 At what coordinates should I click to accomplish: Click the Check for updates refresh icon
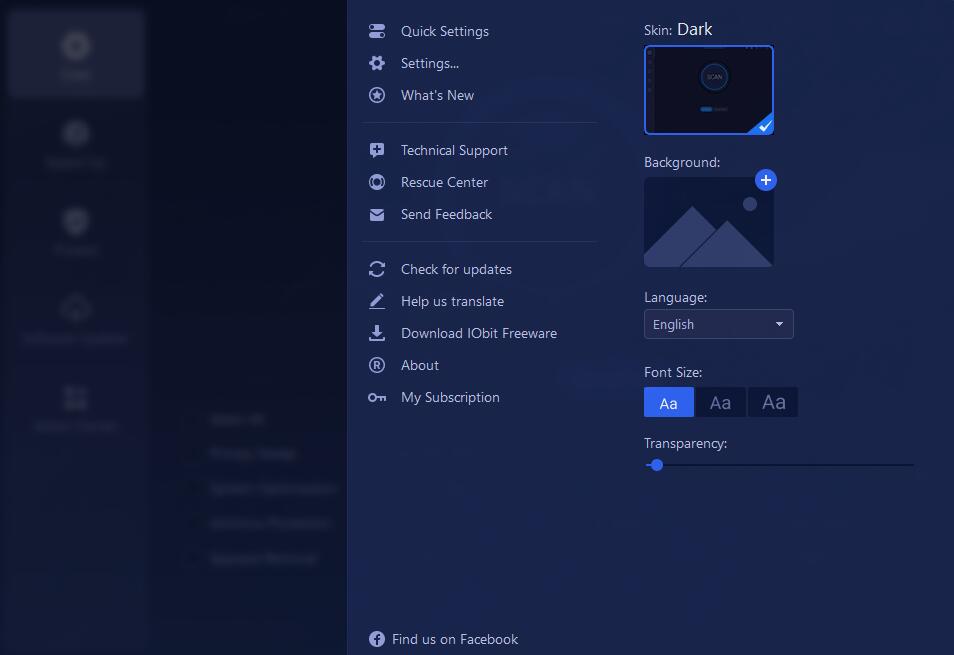pyautogui.click(x=377, y=269)
